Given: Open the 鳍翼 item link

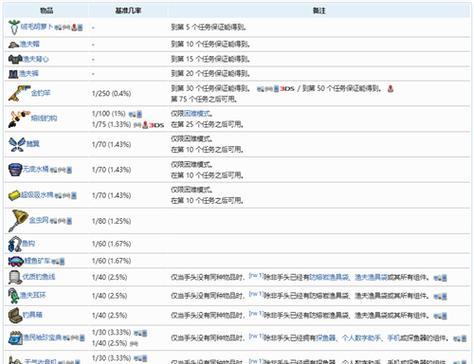Looking at the screenshot, I should 33,144.
